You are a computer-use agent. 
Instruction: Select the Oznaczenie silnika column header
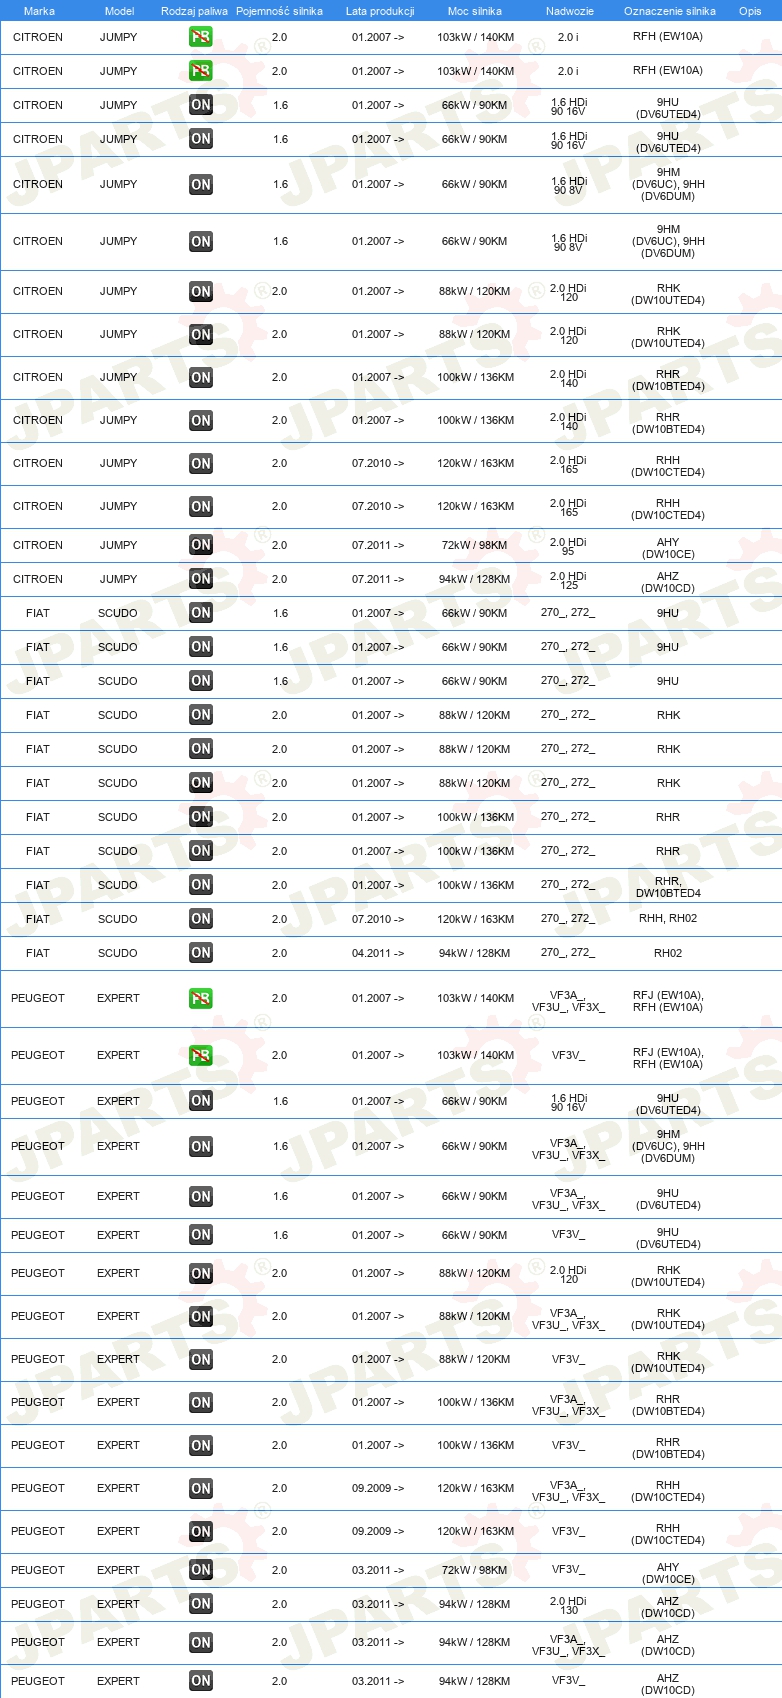tap(670, 11)
